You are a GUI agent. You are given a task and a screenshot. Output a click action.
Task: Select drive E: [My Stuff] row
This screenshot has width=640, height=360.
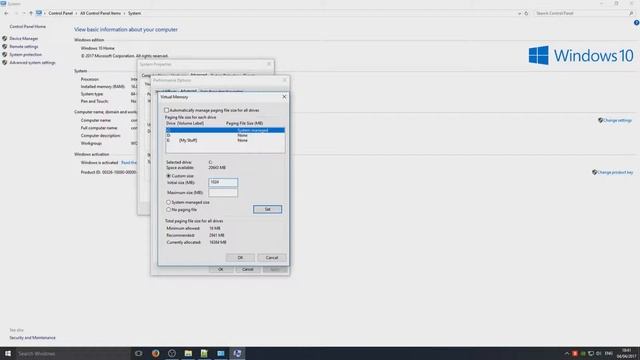coord(225,140)
